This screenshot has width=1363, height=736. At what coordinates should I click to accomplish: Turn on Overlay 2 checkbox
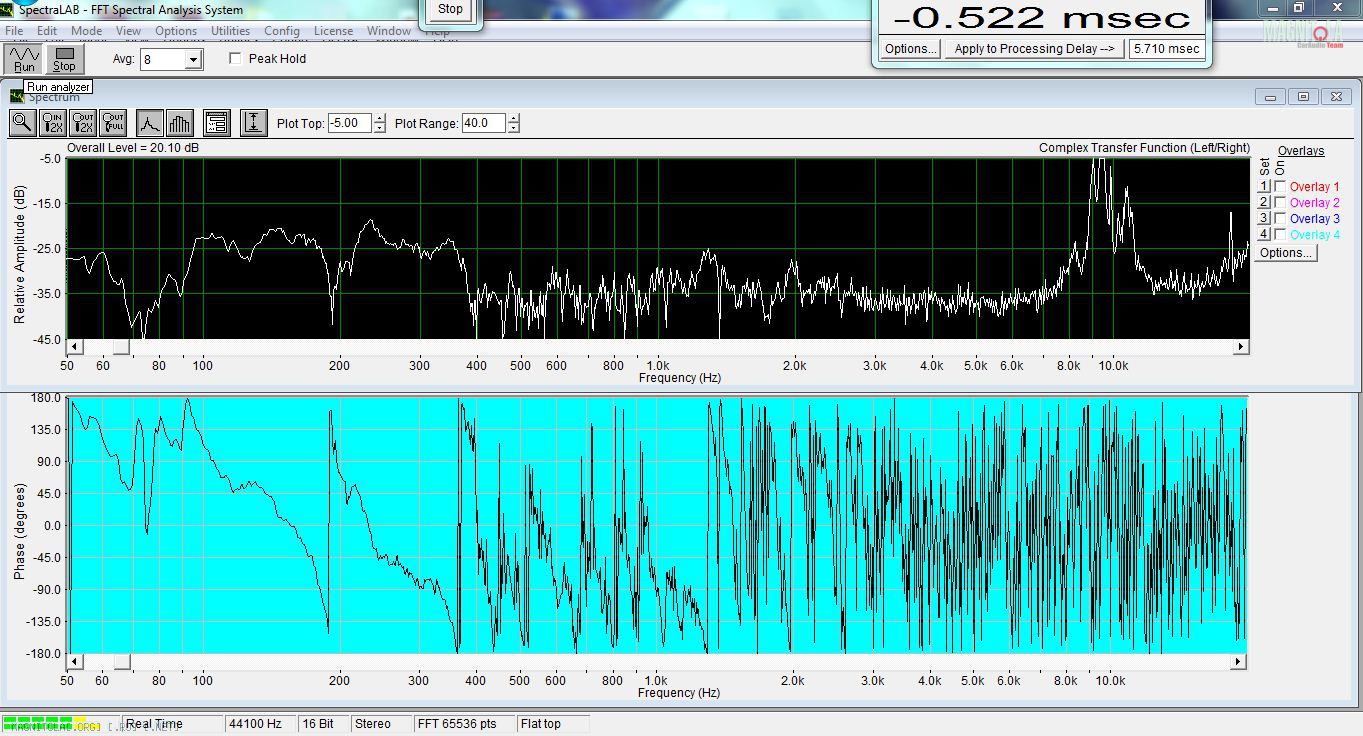1281,203
